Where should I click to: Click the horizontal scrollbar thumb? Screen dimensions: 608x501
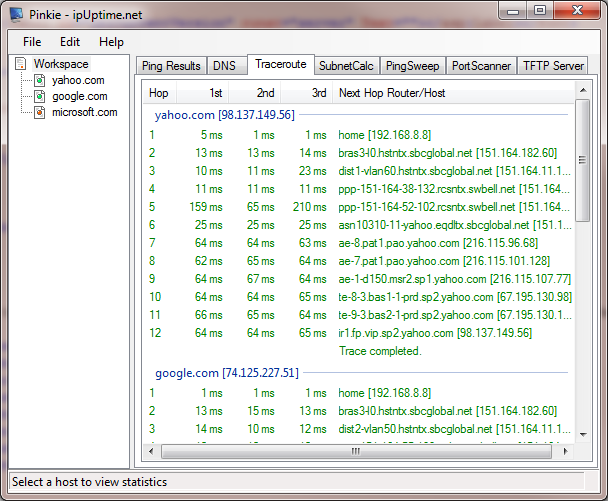point(356,451)
